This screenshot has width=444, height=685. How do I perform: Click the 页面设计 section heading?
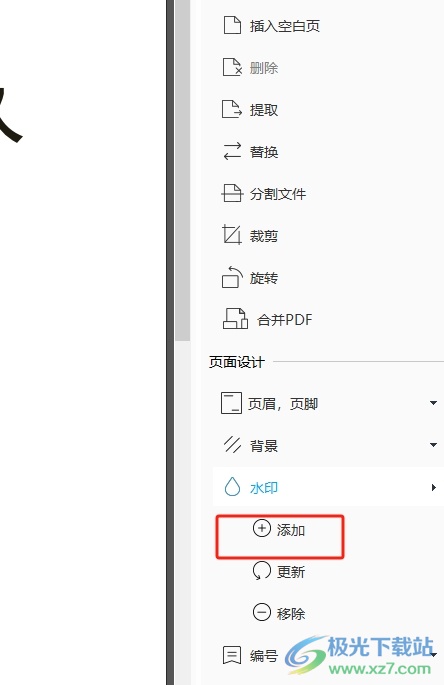pyautogui.click(x=236, y=362)
